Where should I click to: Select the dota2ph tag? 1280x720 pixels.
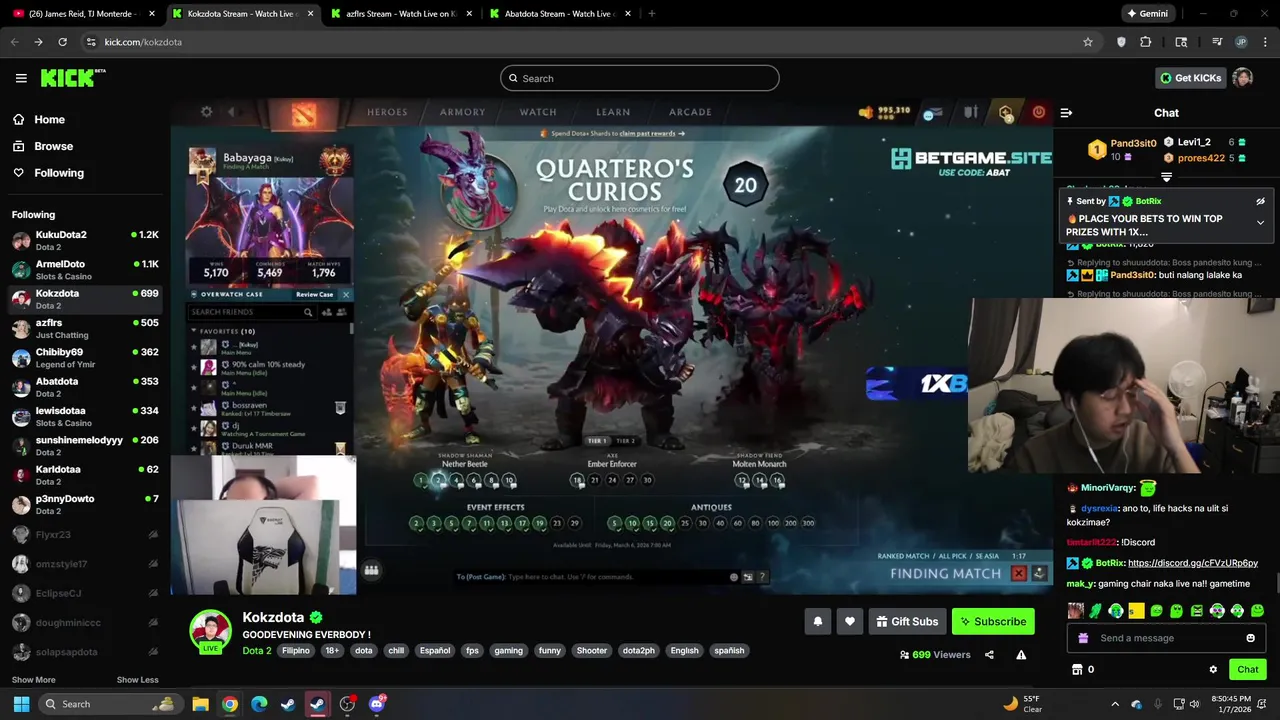point(639,650)
